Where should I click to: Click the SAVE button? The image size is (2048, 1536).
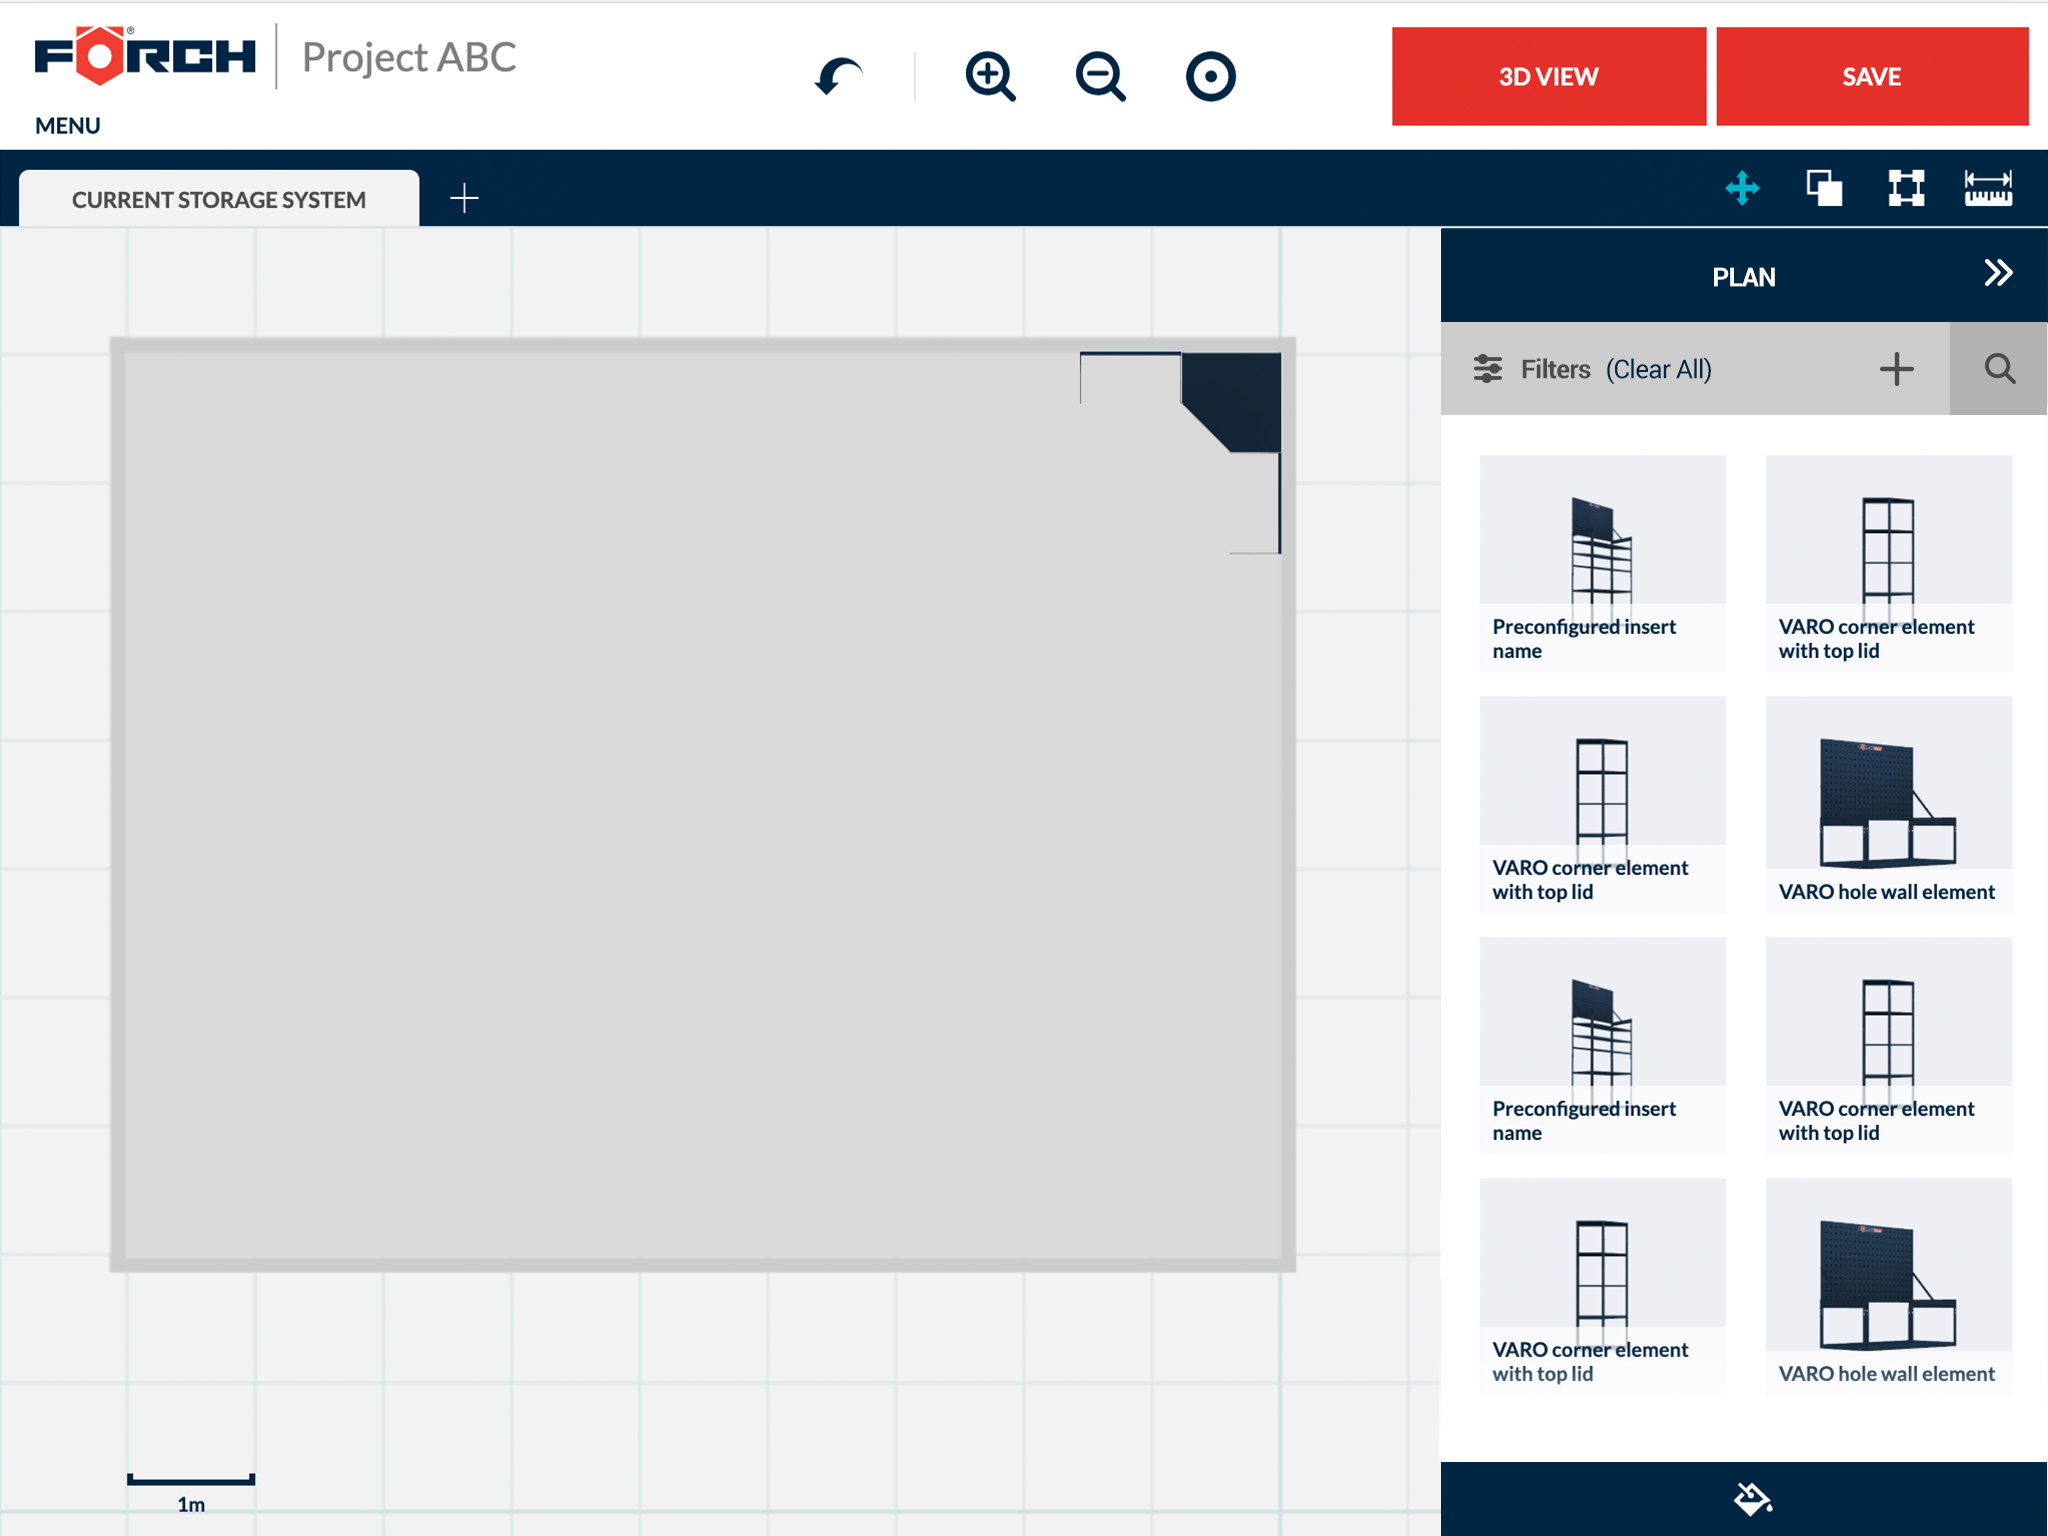1871,77
